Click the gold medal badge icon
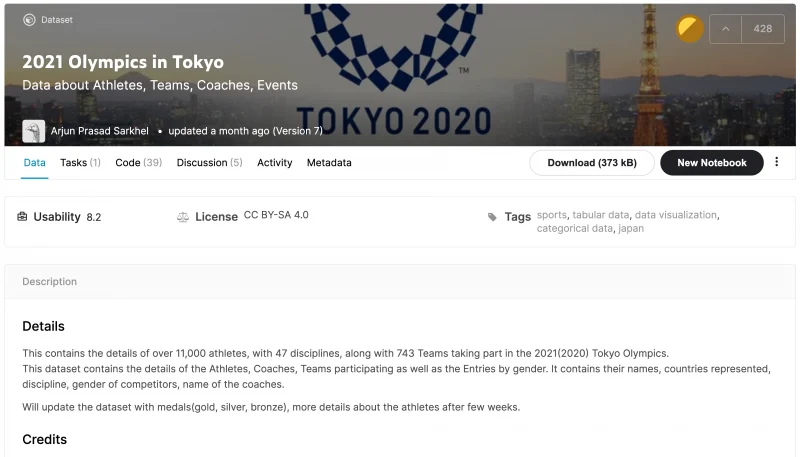 pos(690,29)
